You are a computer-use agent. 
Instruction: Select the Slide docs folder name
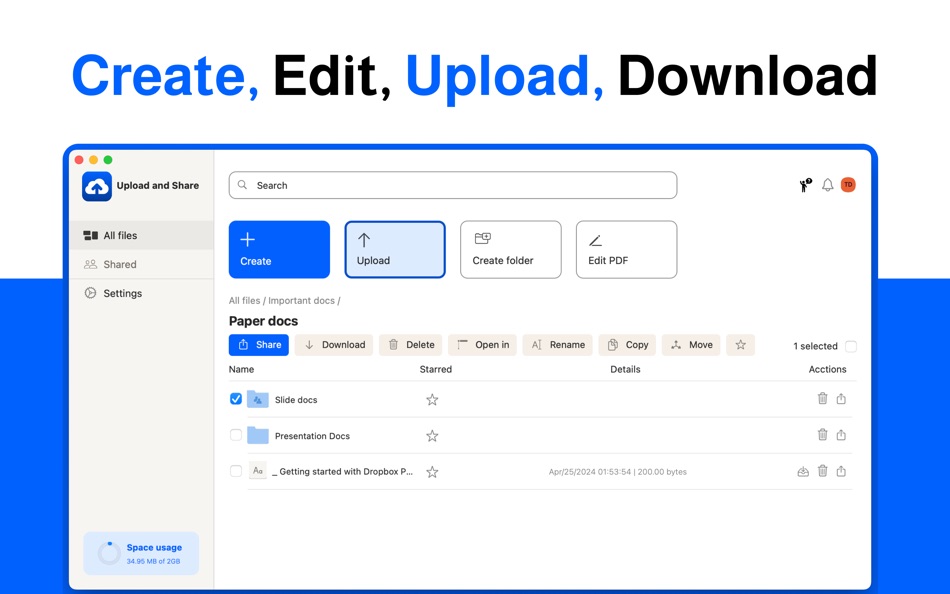(x=296, y=400)
